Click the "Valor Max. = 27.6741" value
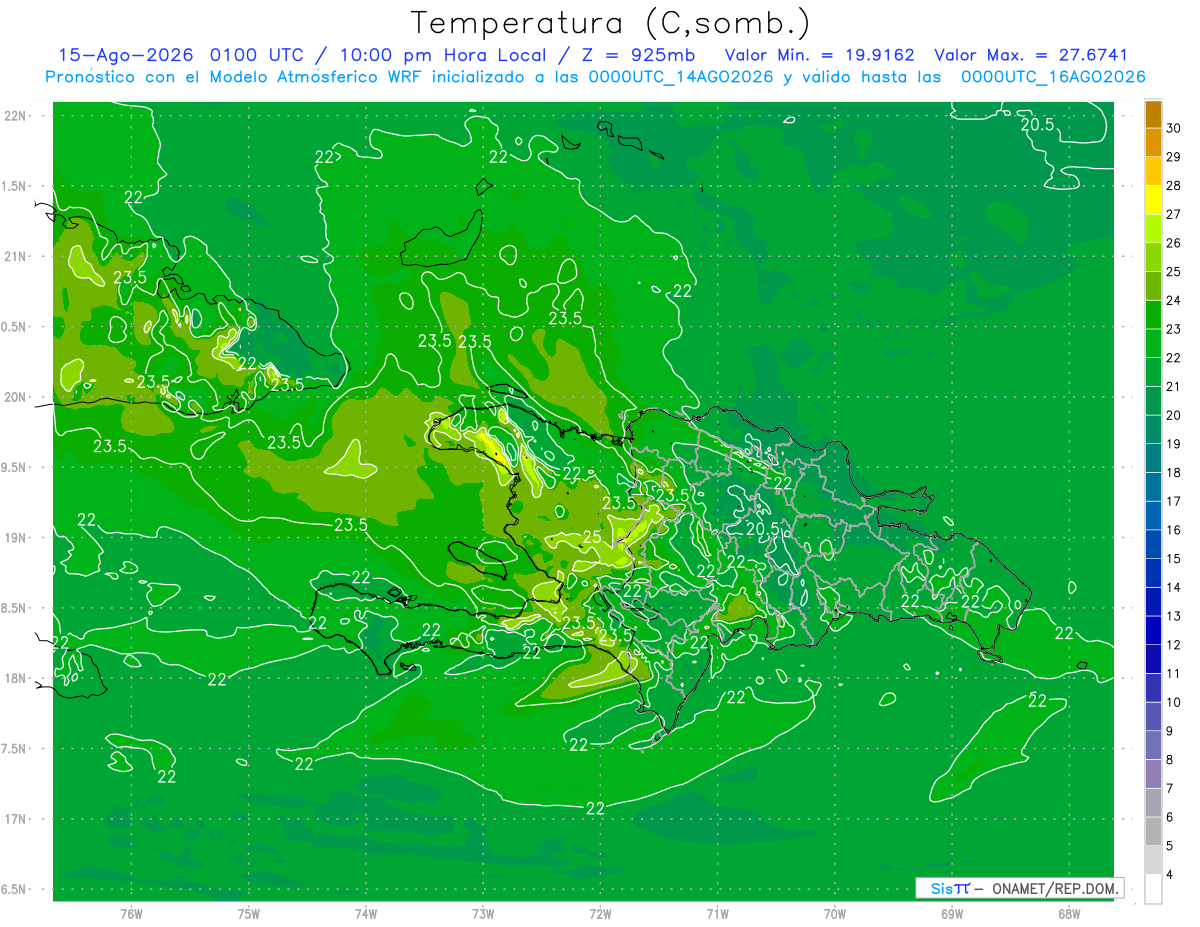Screen dimensions: 1200x927 click(x=1031, y=55)
